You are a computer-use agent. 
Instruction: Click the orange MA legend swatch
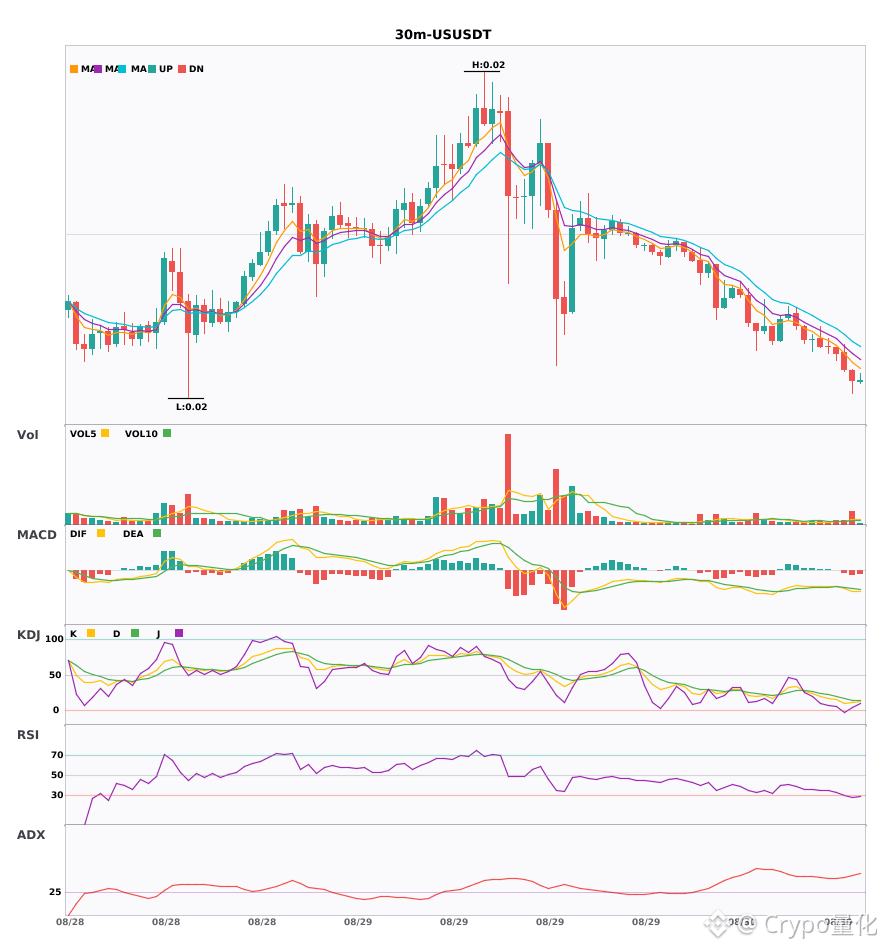click(74, 69)
